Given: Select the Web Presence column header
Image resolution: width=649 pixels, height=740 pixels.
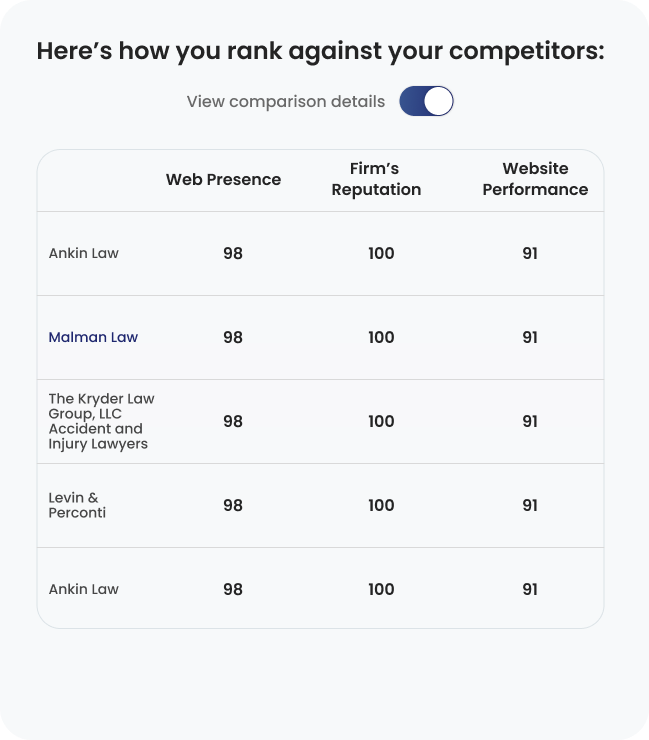Looking at the screenshot, I should pos(223,180).
